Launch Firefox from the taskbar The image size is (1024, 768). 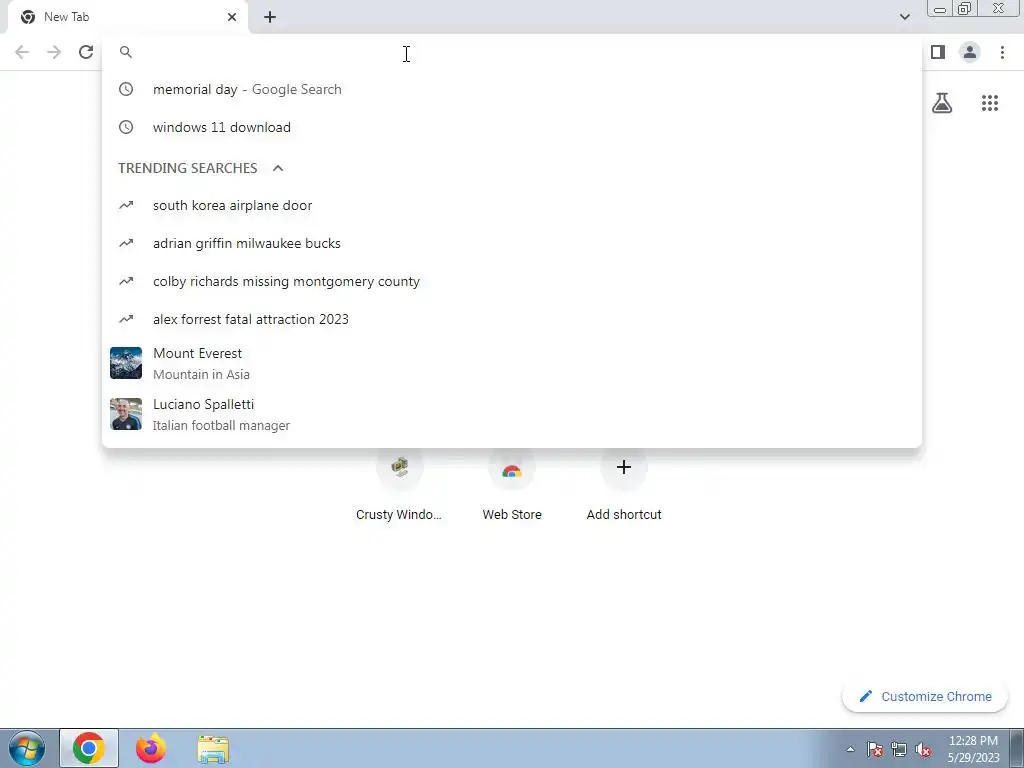151,748
